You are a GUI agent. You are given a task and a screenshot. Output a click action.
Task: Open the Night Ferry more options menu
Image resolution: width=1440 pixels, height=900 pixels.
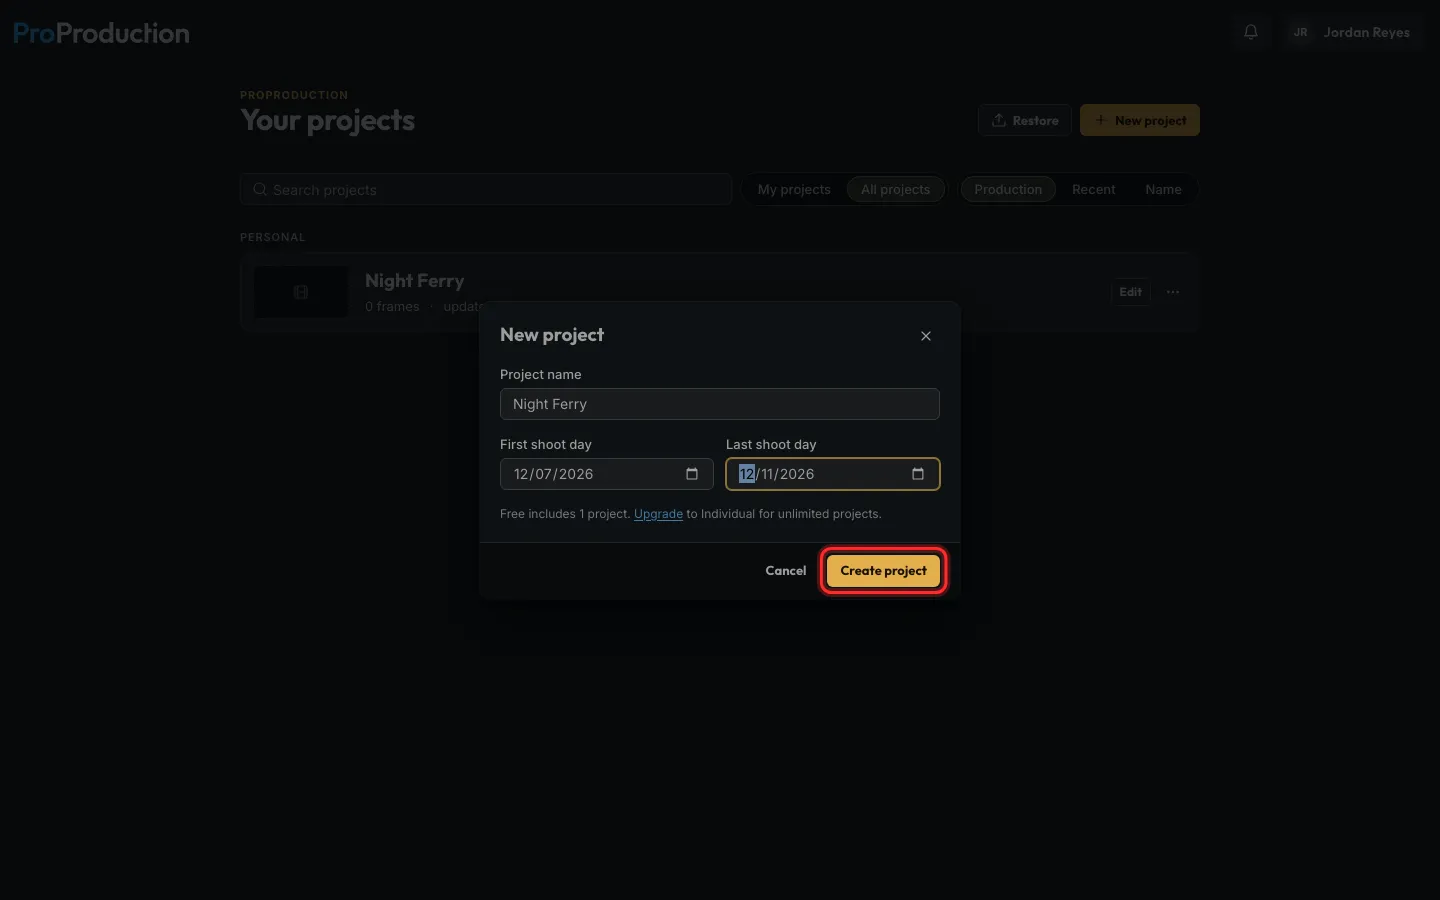click(1173, 292)
